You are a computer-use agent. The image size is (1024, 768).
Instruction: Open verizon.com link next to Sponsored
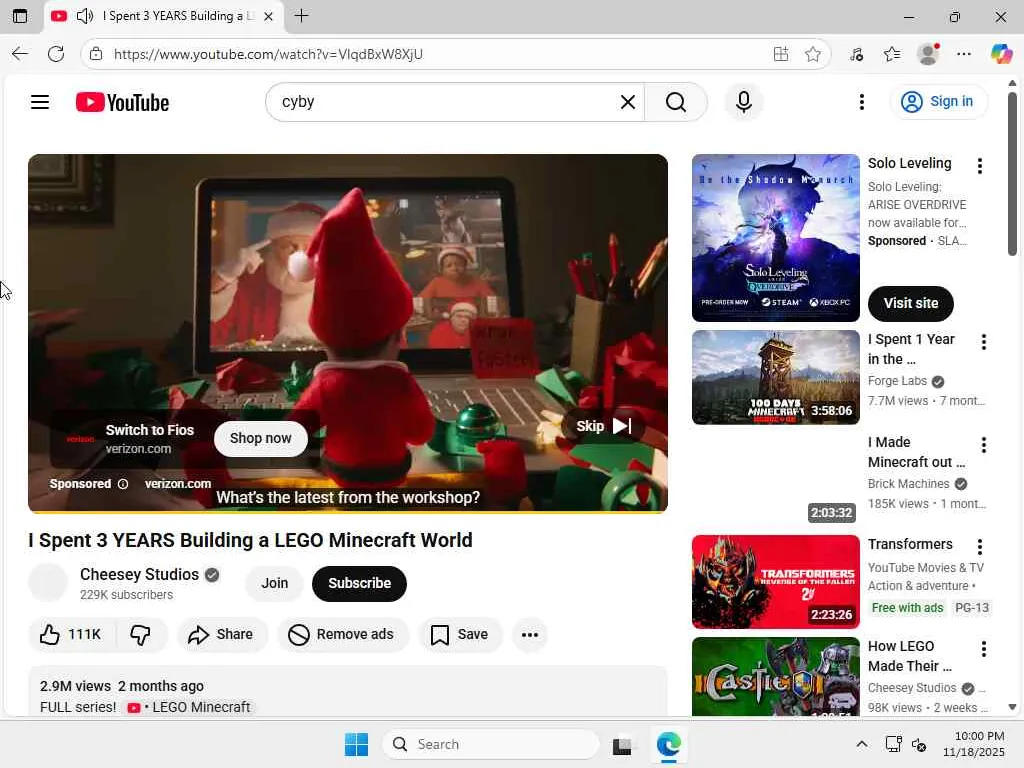pyautogui.click(x=178, y=484)
